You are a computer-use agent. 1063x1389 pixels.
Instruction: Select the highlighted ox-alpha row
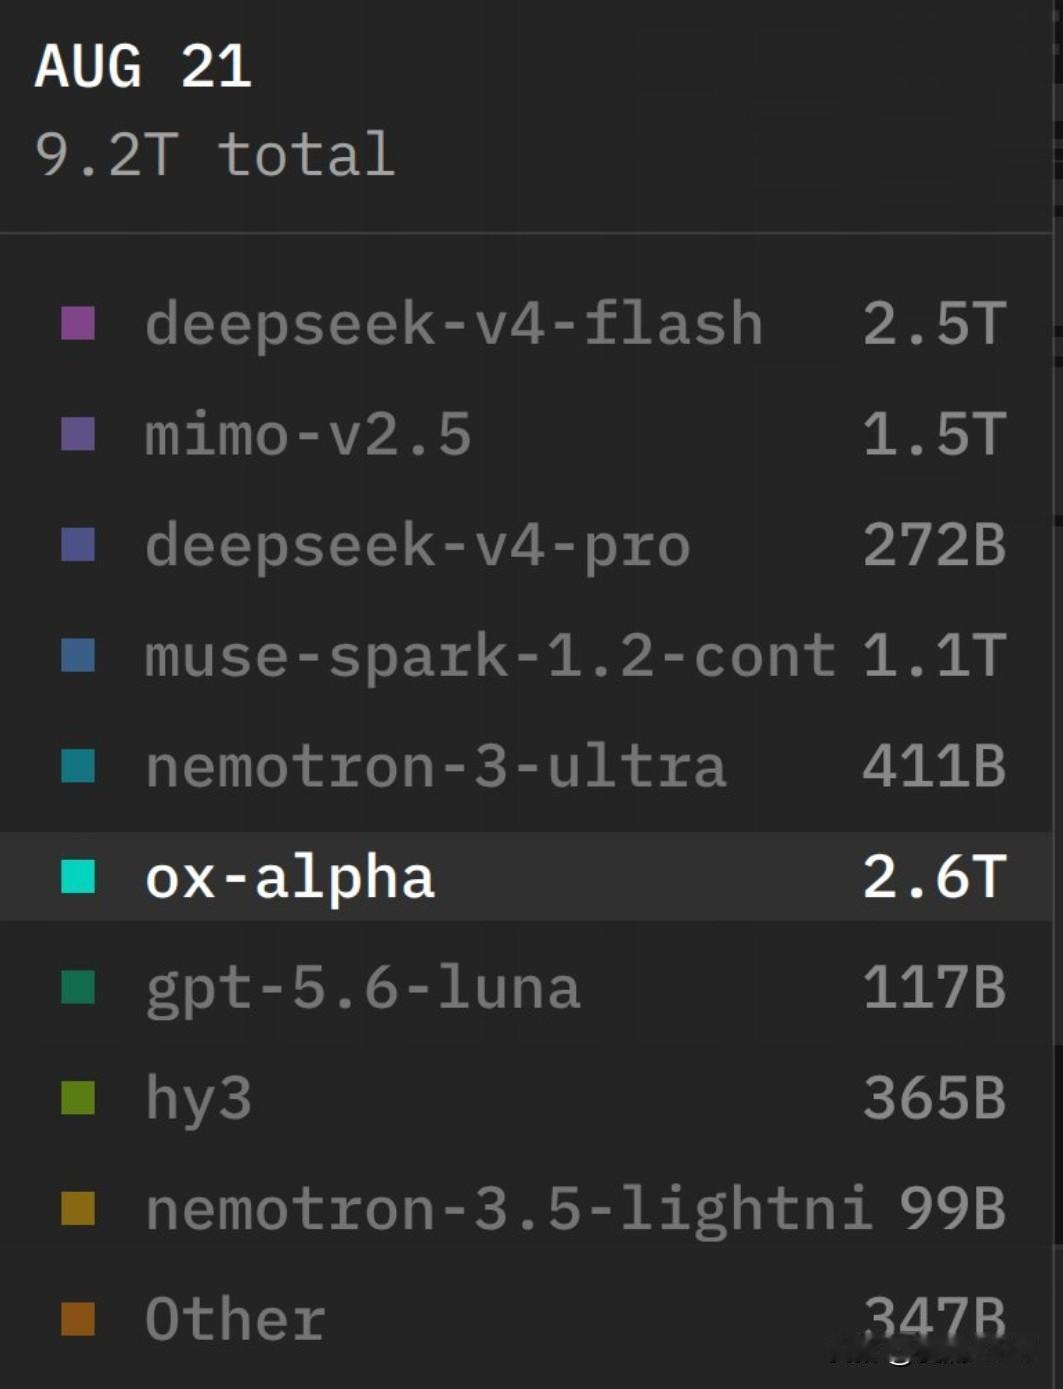click(526, 876)
